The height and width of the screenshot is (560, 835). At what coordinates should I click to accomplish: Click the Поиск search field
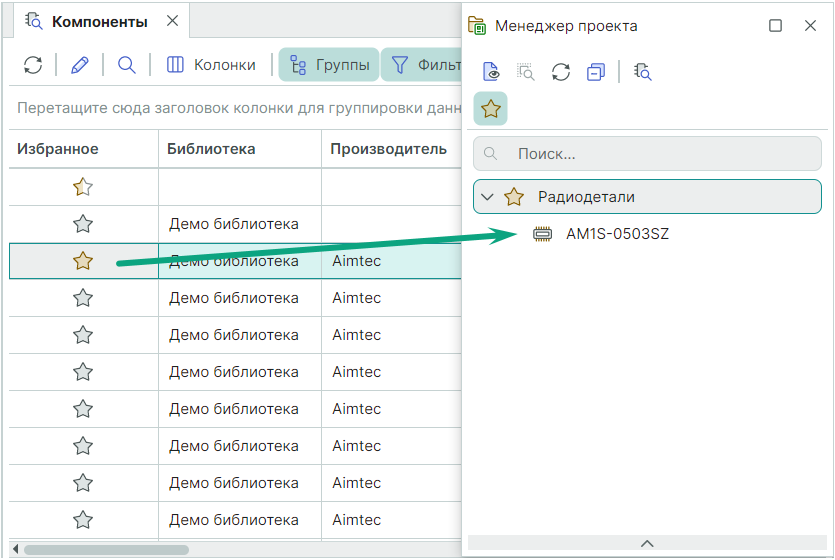(660, 154)
